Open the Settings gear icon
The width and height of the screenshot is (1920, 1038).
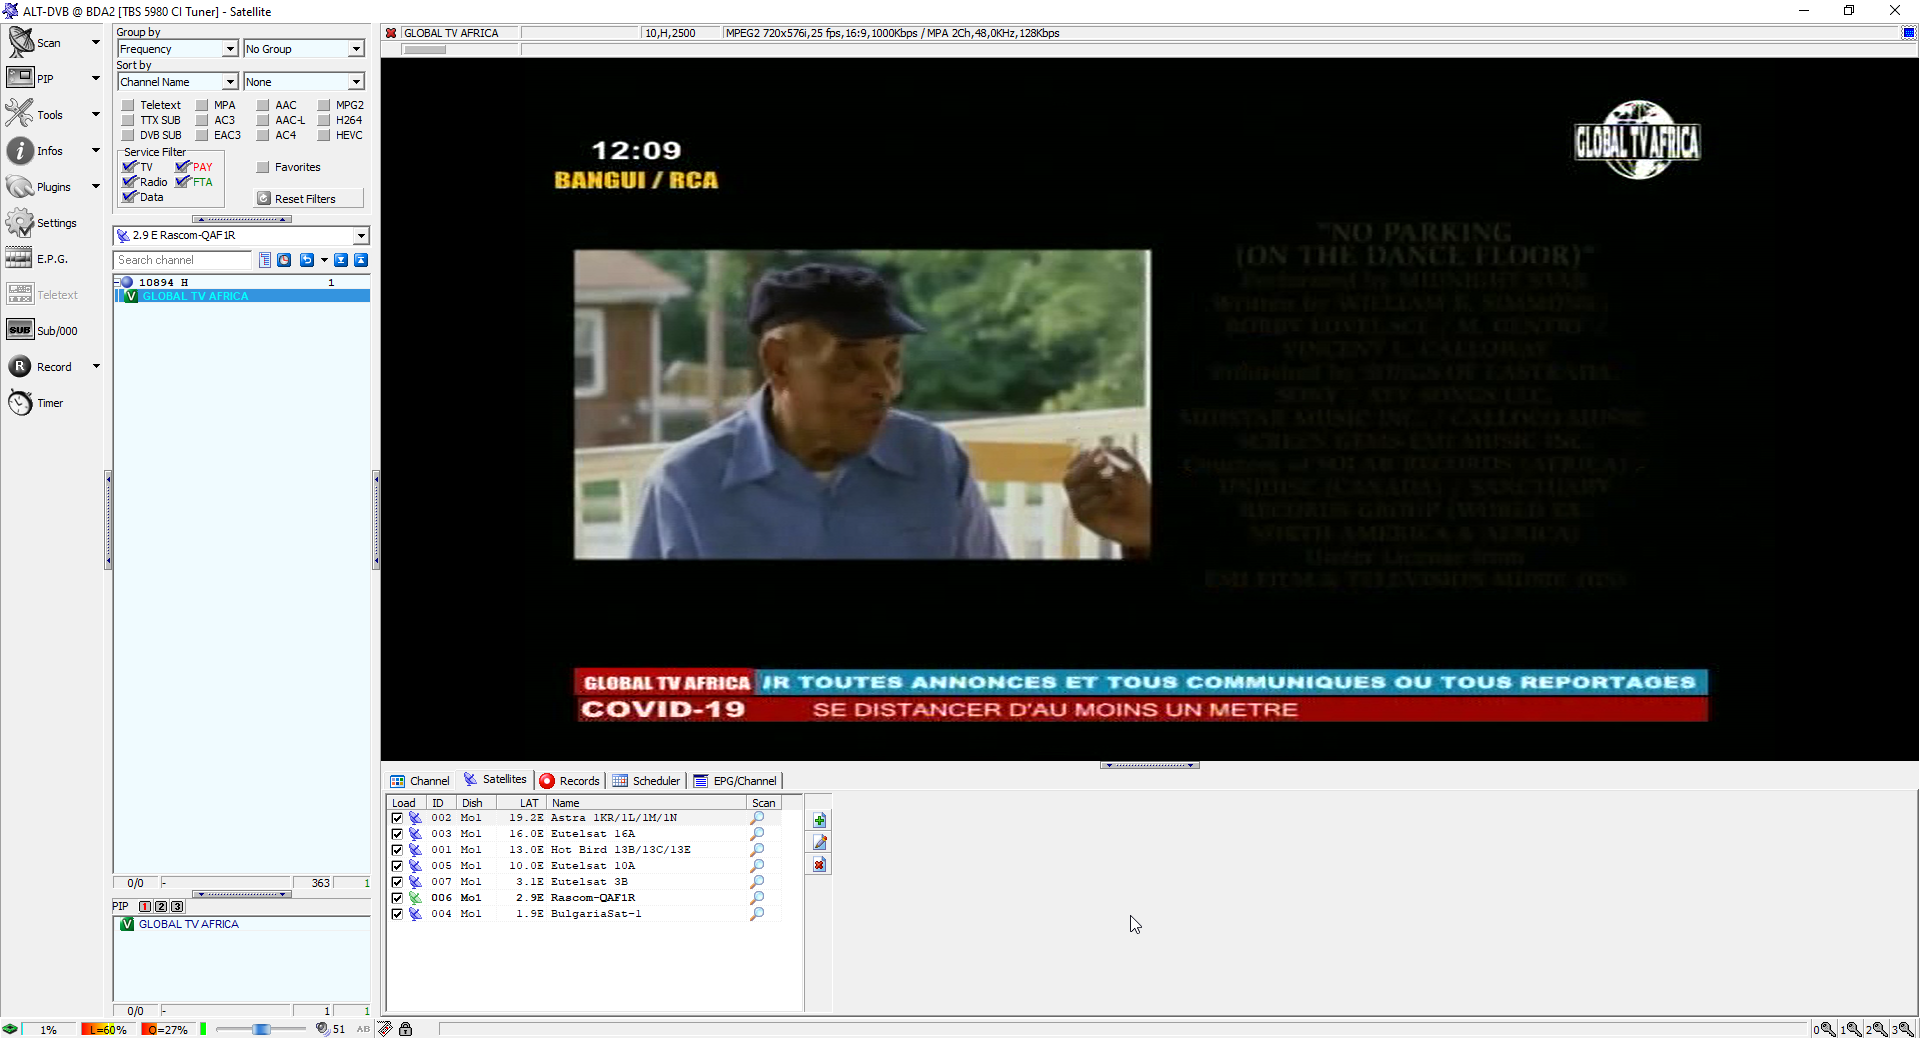tap(20, 222)
